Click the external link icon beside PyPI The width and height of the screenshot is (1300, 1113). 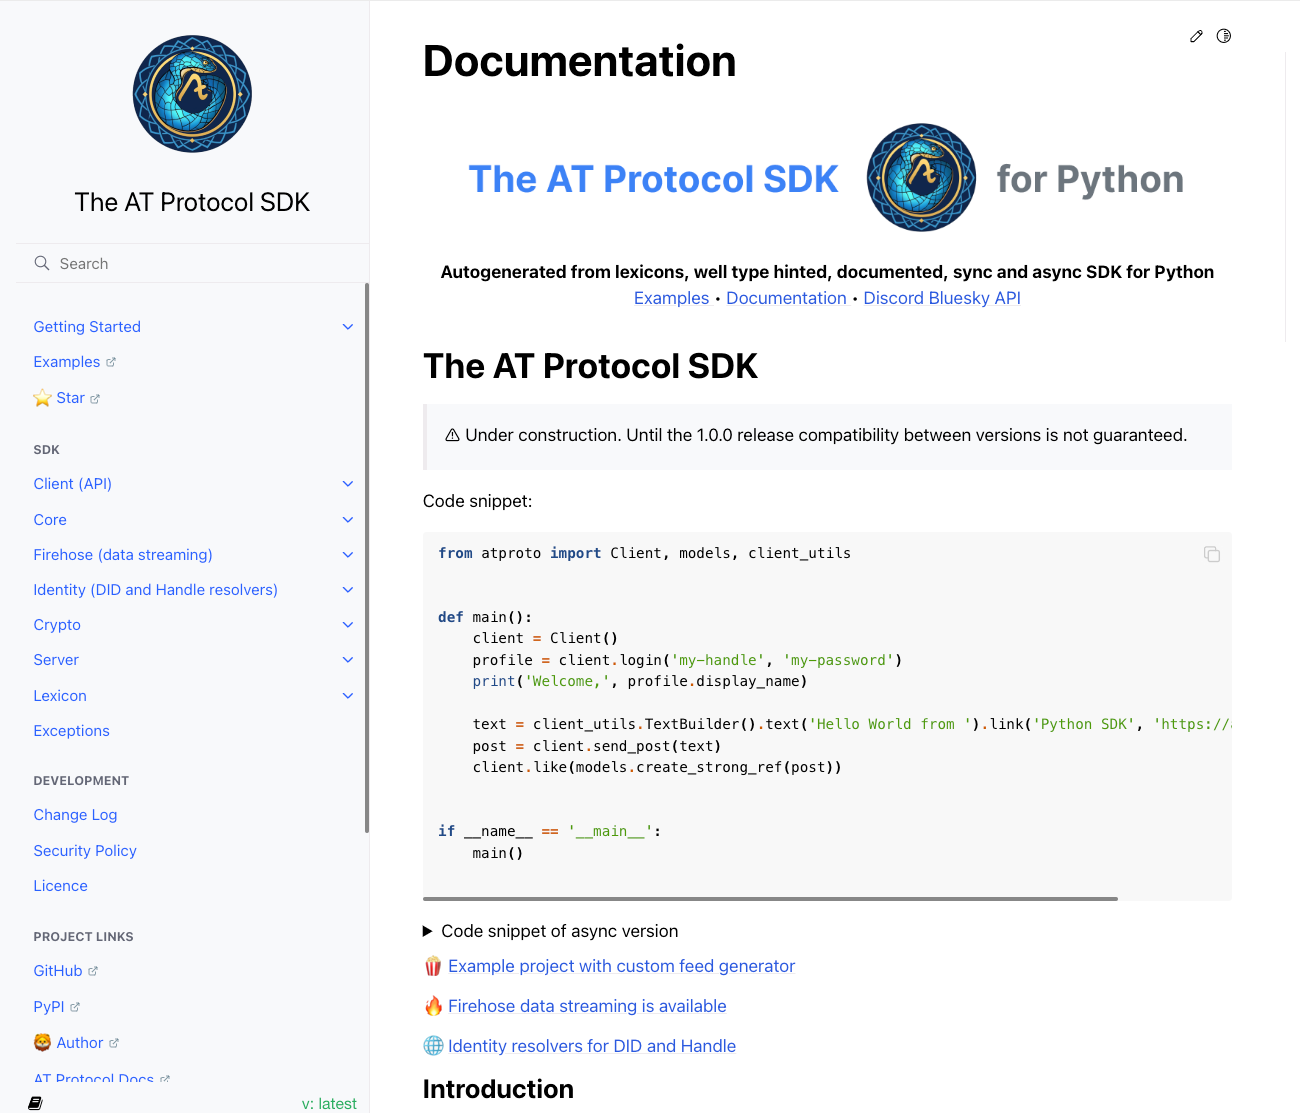click(75, 1007)
